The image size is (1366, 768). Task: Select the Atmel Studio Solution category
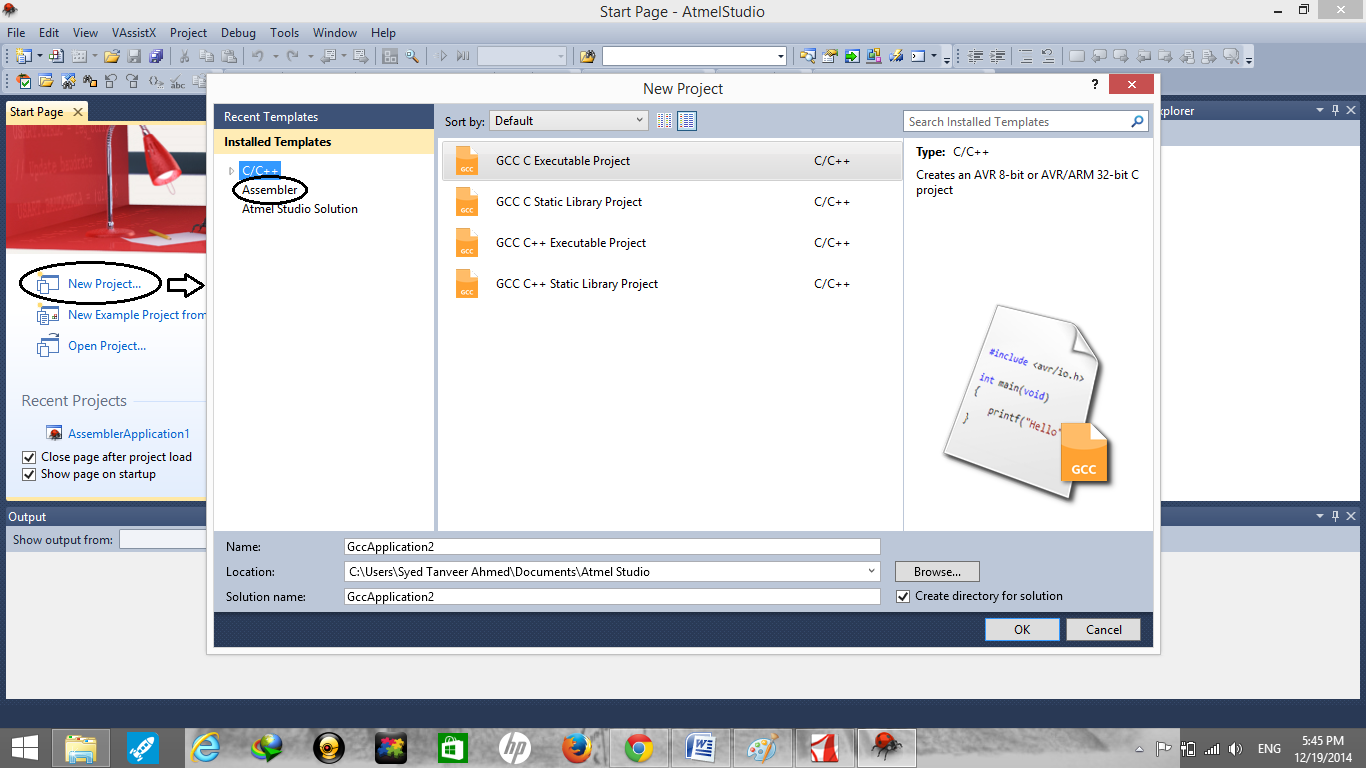300,209
